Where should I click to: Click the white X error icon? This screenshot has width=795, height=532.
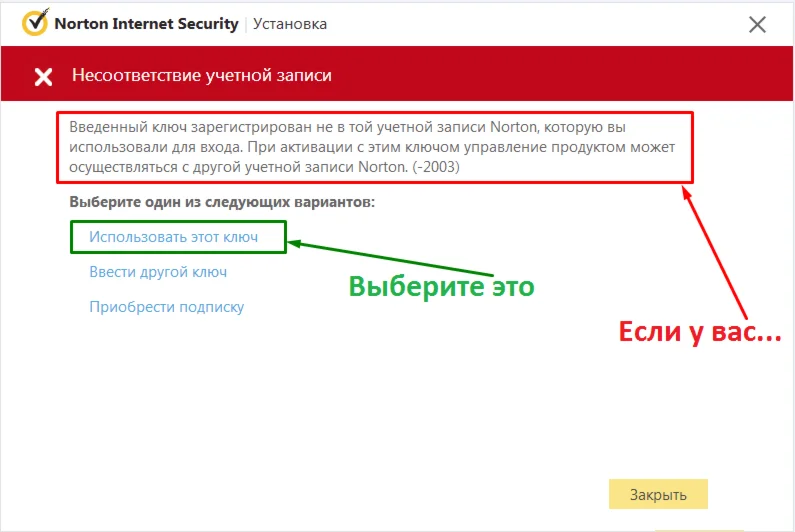coord(43,76)
